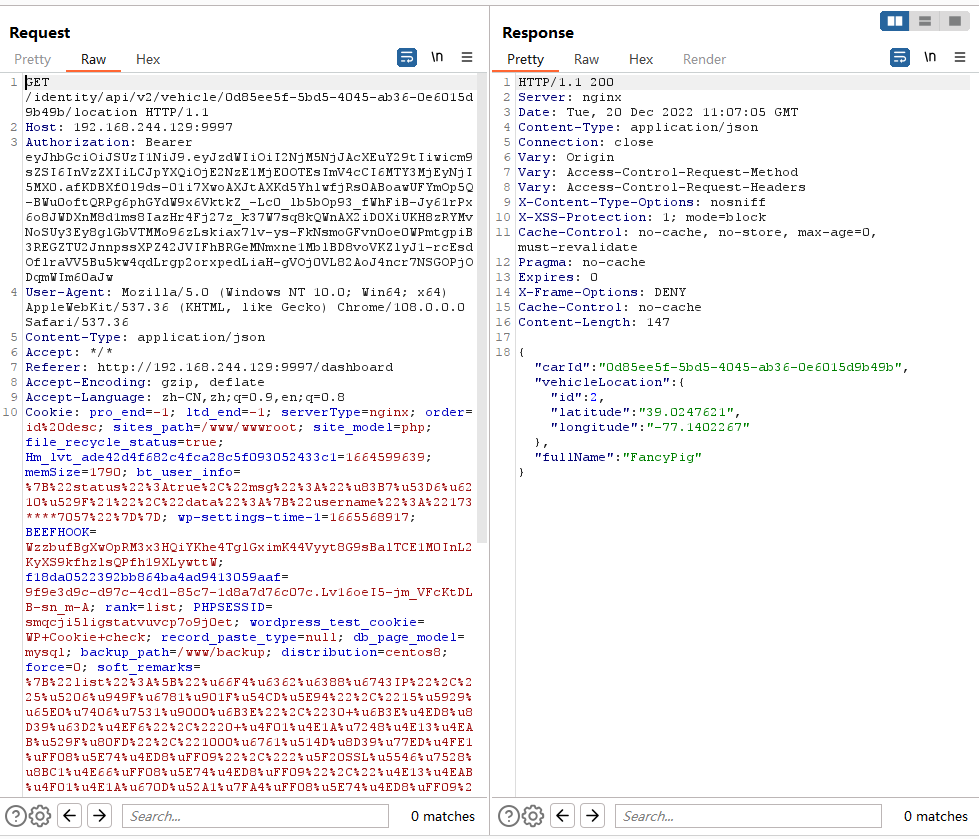Viewport: 979px width, 839px height.
Task: Click the Host header value 192.168.244.129:9997
Action: [153, 127]
